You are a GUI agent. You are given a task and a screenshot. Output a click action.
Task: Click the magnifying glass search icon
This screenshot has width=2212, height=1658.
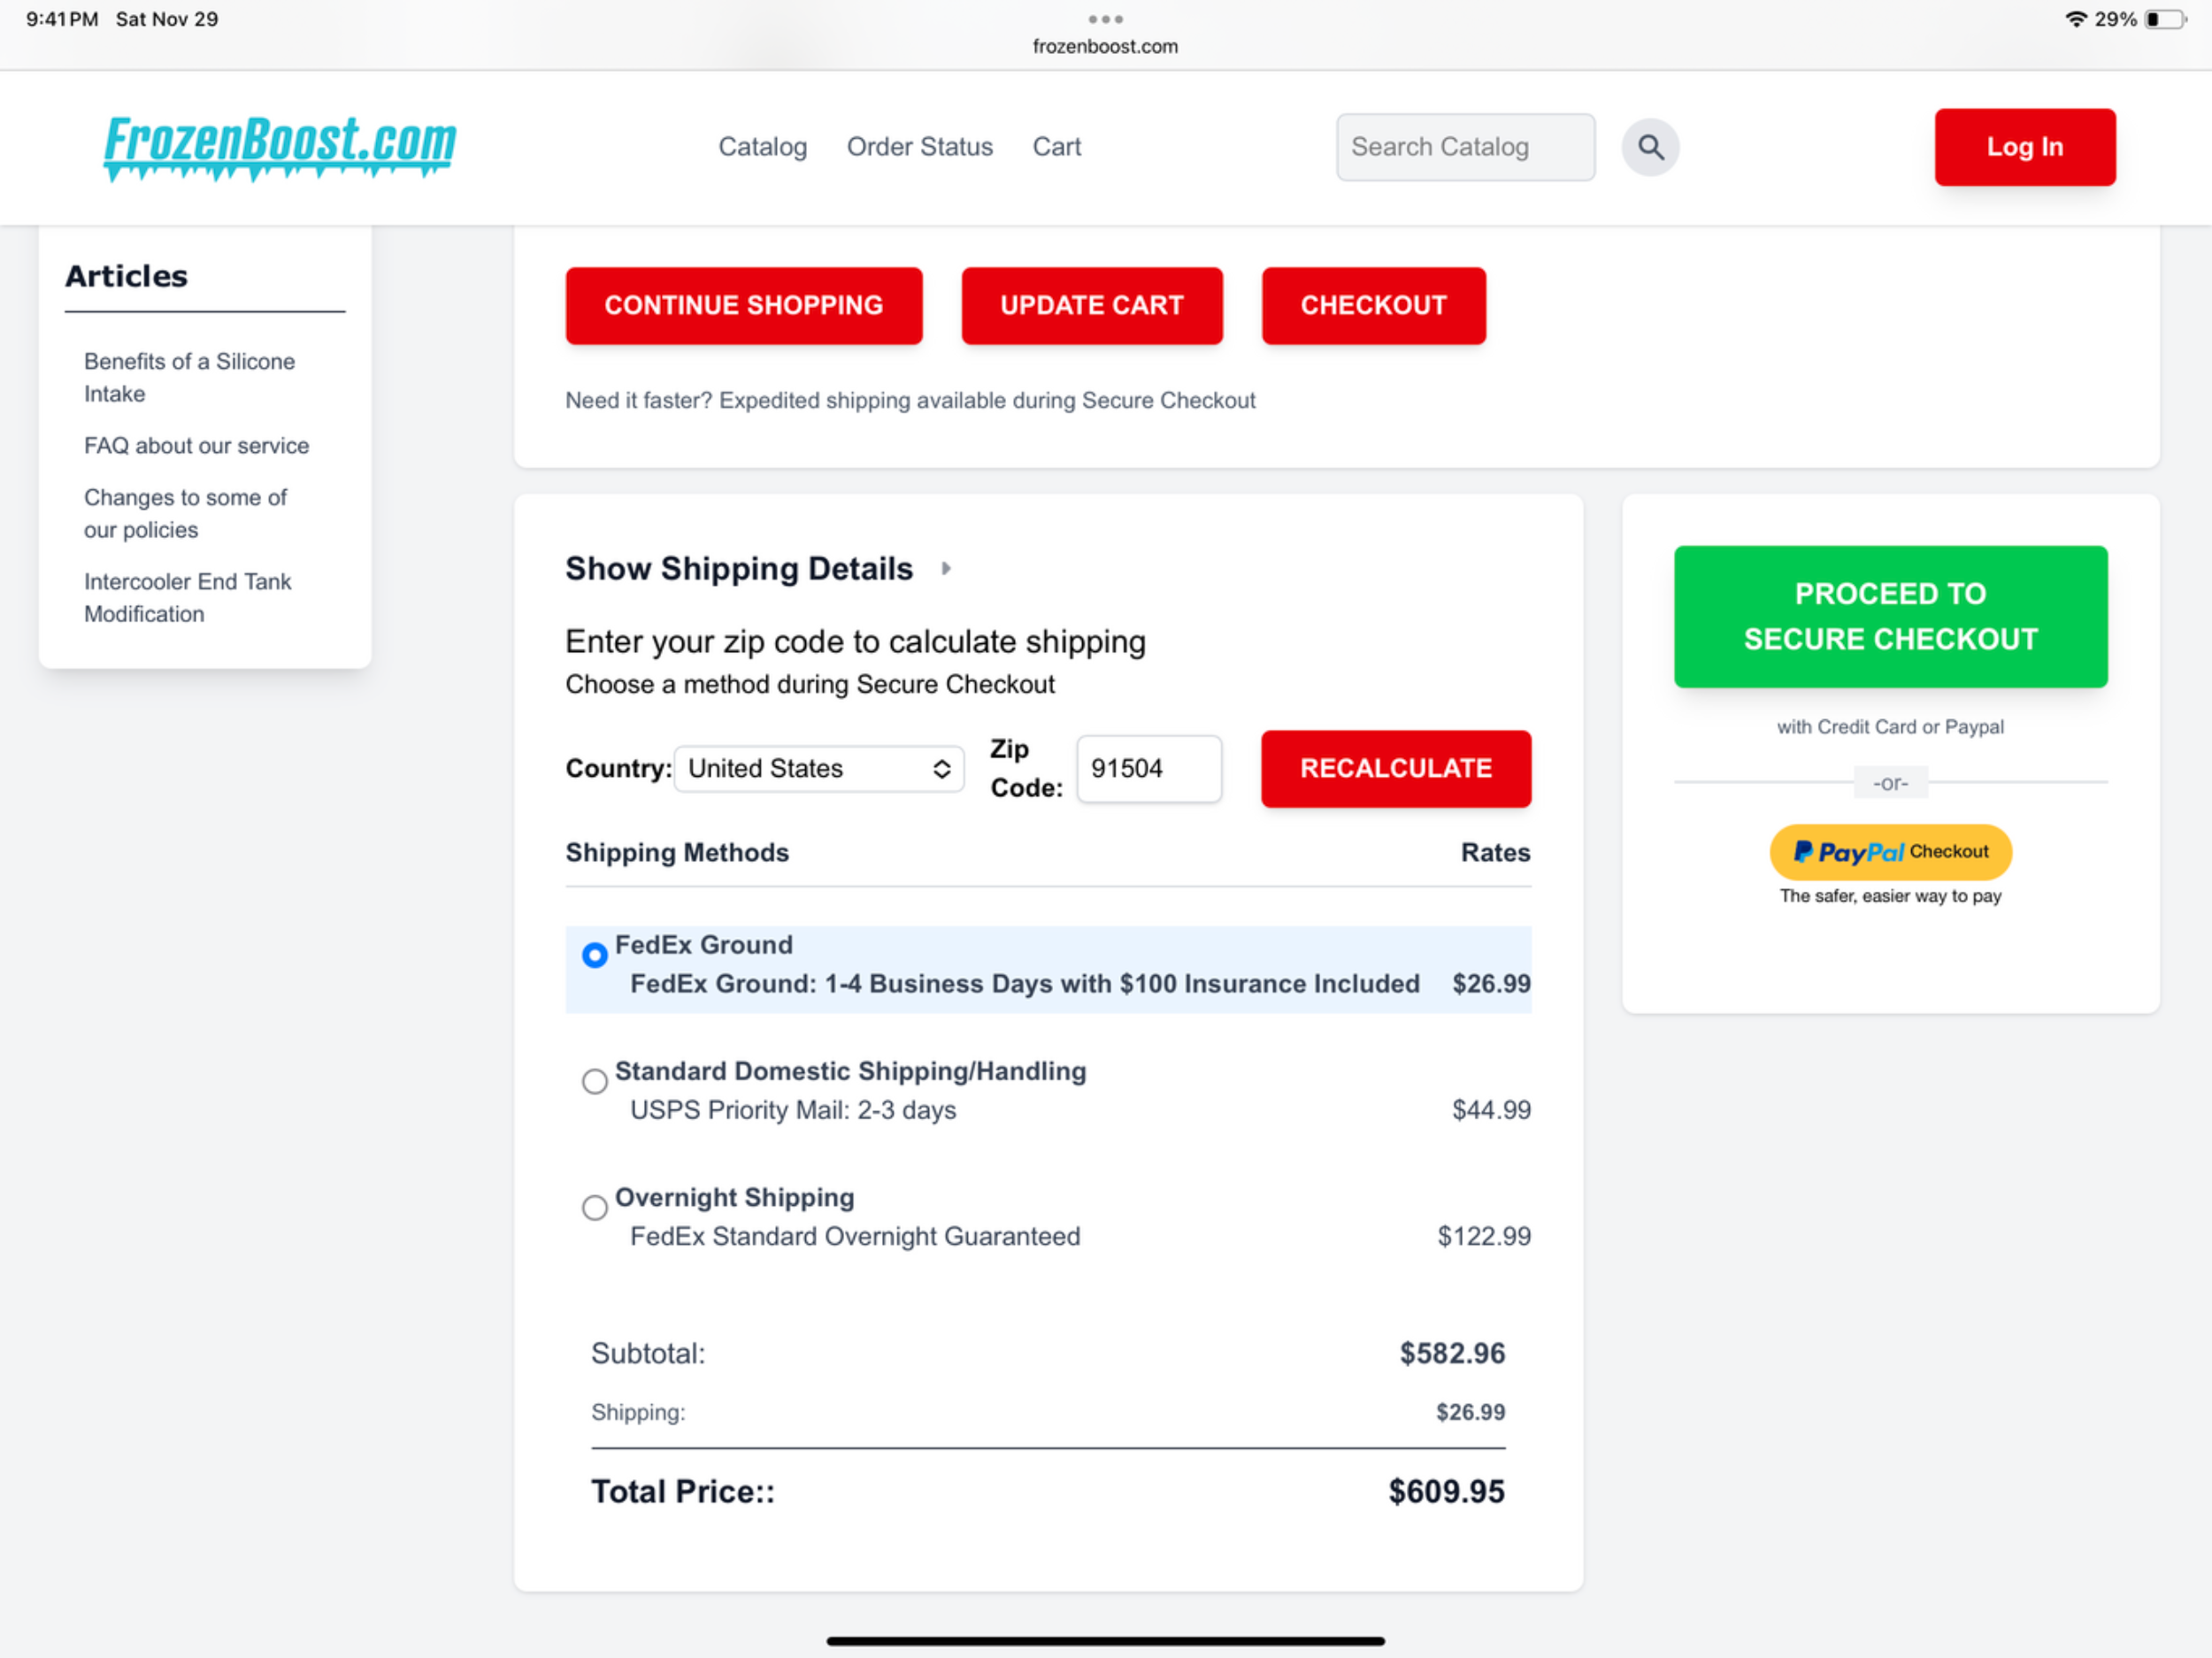click(x=1650, y=147)
